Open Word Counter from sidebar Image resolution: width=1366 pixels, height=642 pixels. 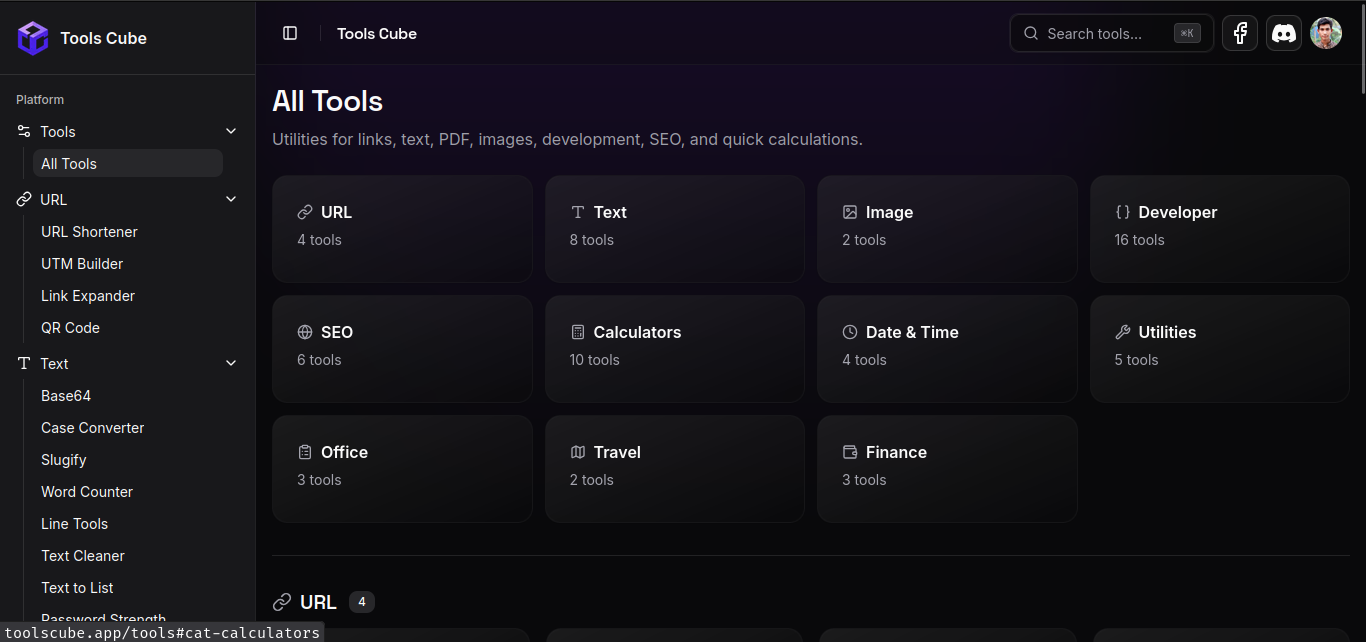(x=128, y=491)
